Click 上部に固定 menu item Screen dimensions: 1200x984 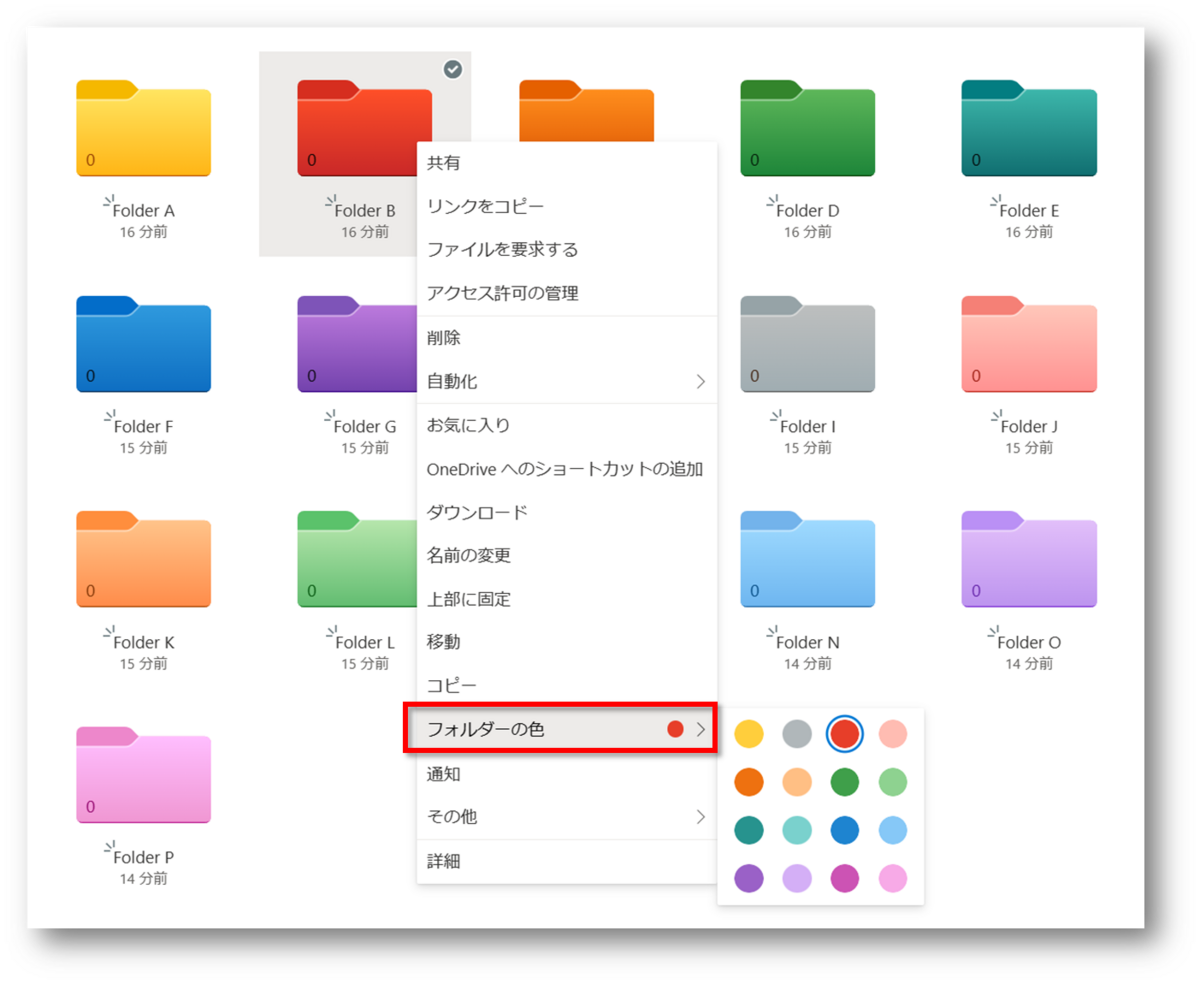pyautogui.click(x=567, y=599)
